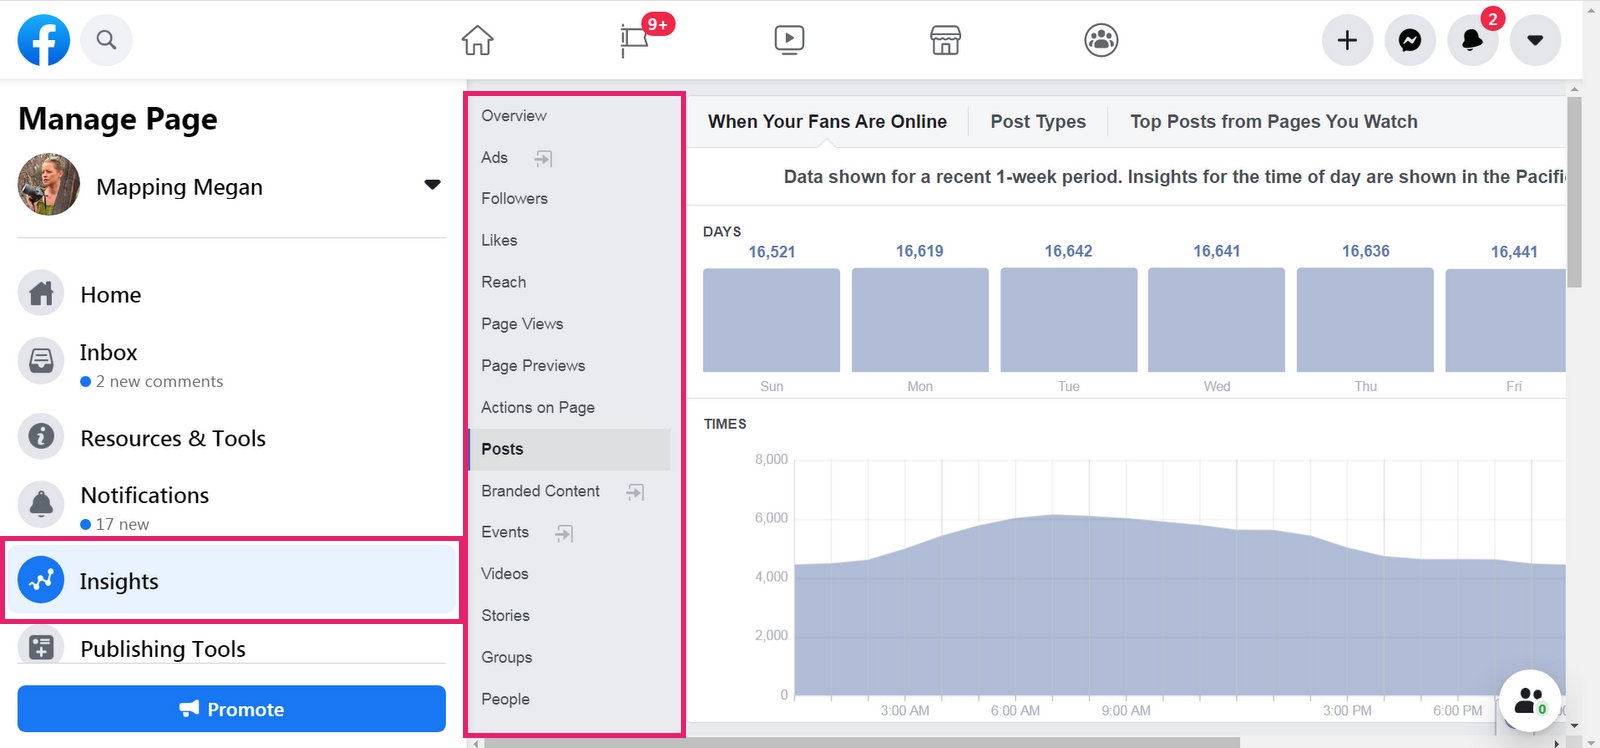Click the Create plus button
Viewport: 1600px width, 748px height.
[x=1347, y=40]
